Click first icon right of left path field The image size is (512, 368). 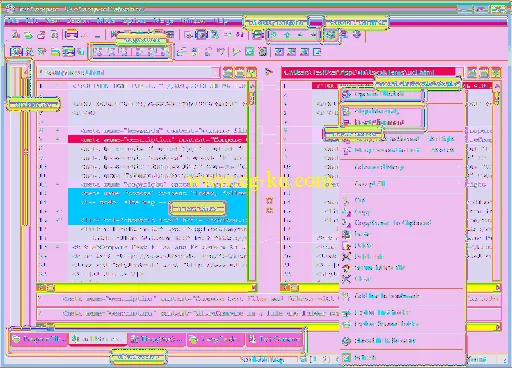tap(228, 72)
